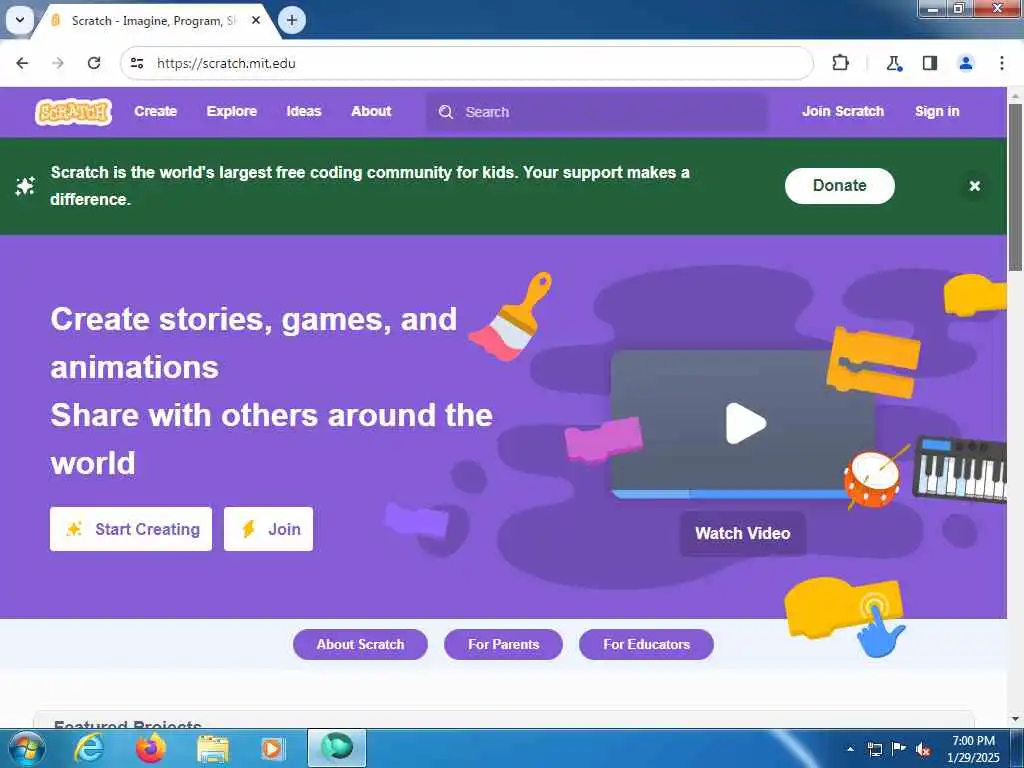Click Start Creating button
This screenshot has width=1024, height=768.
click(131, 529)
